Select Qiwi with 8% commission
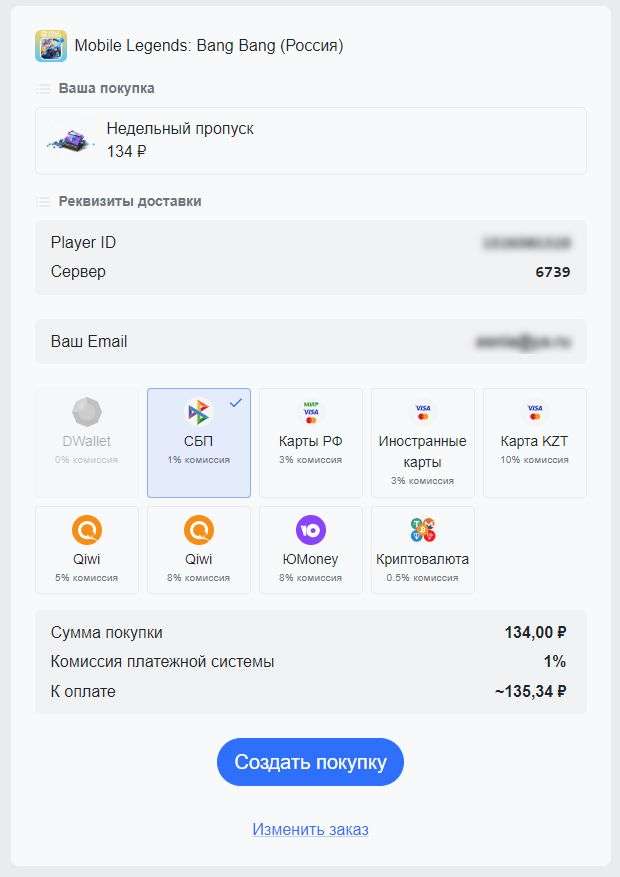 [x=199, y=549]
